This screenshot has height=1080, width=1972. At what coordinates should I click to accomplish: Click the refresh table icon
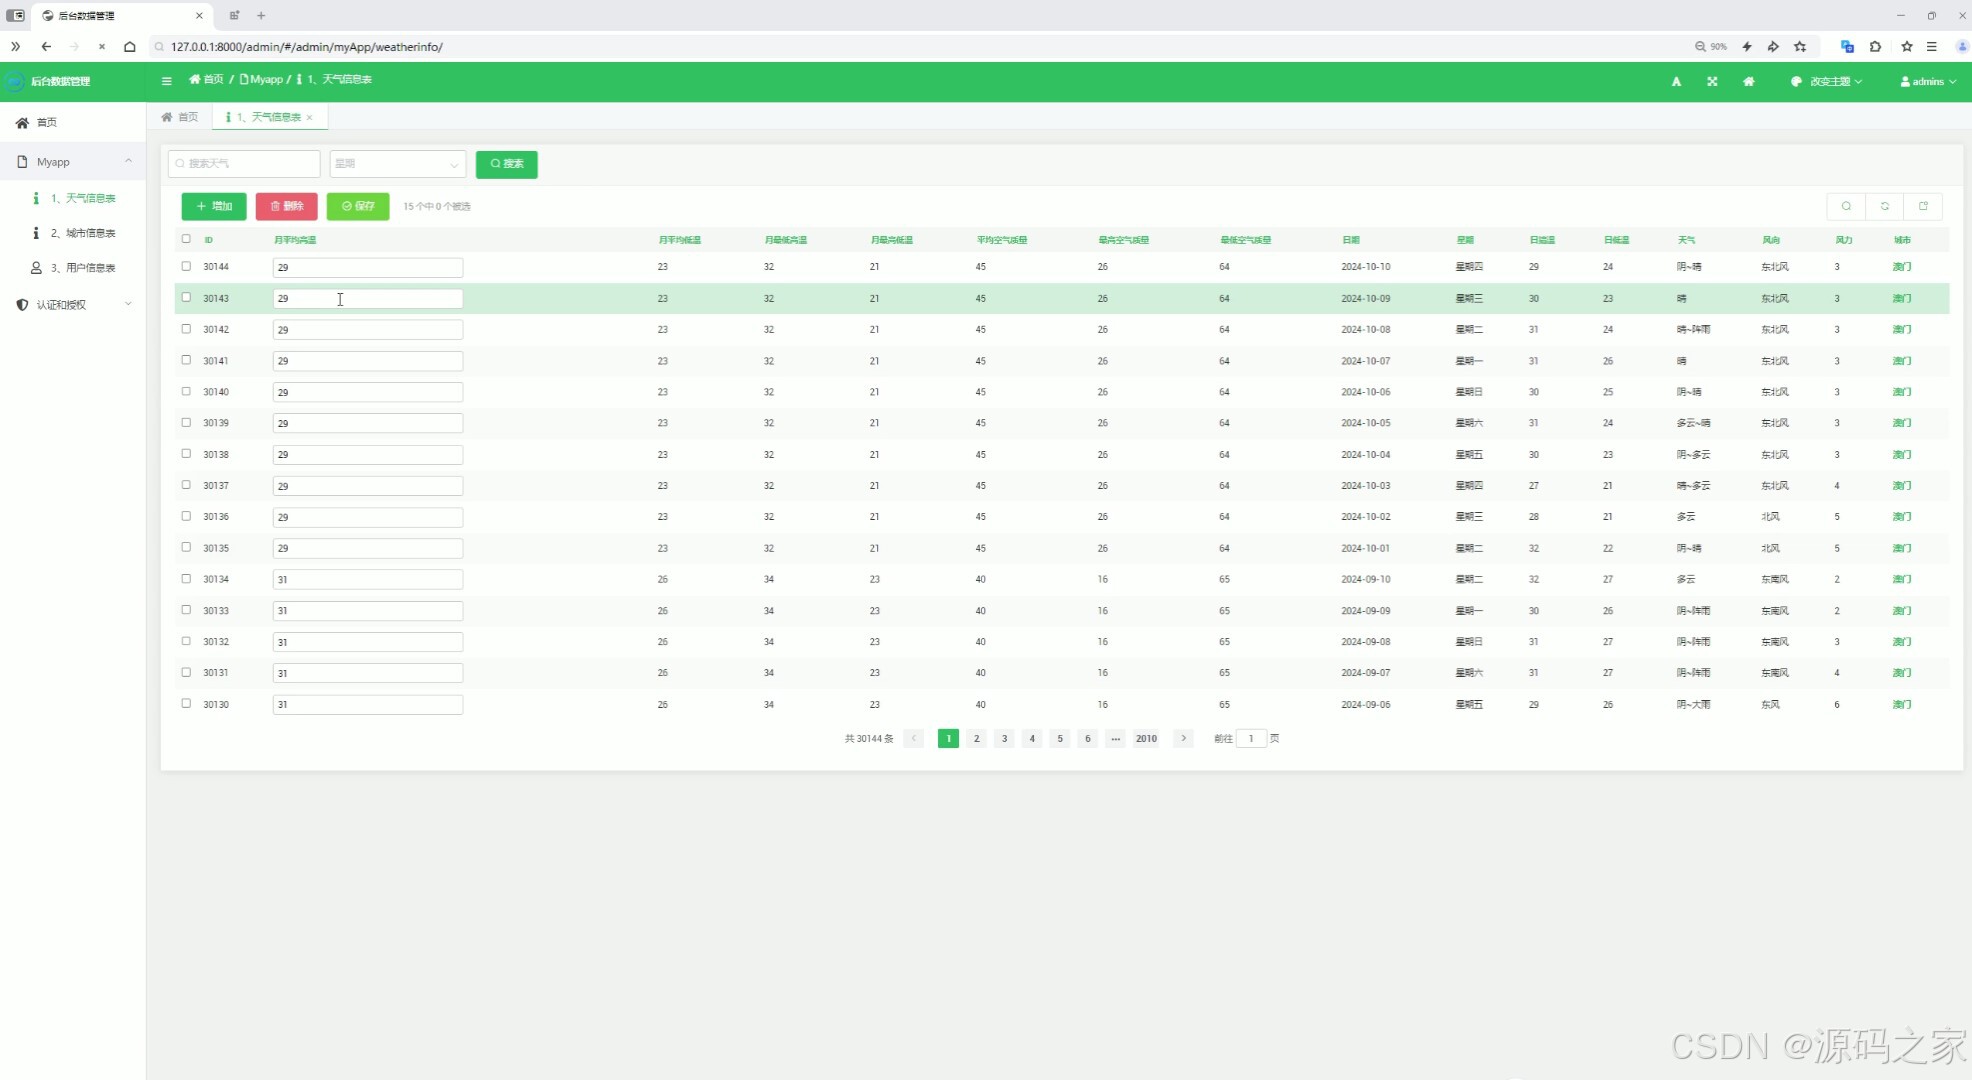coord(1884,206)
